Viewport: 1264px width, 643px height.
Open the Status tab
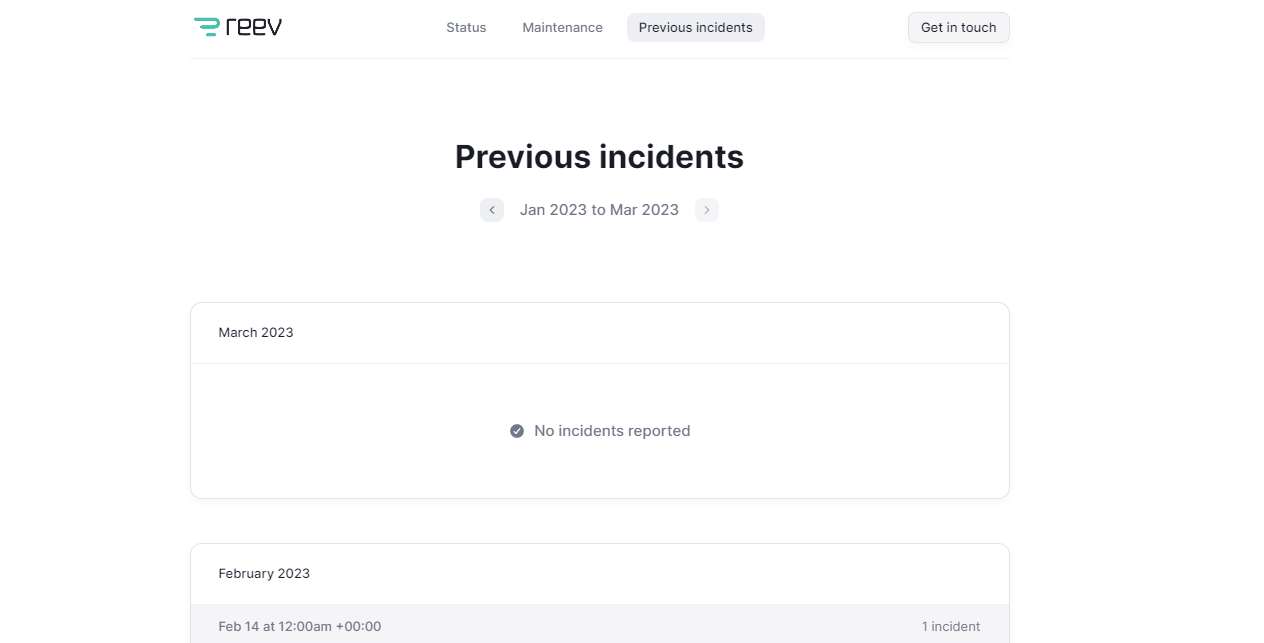click(x=466, y=28)
